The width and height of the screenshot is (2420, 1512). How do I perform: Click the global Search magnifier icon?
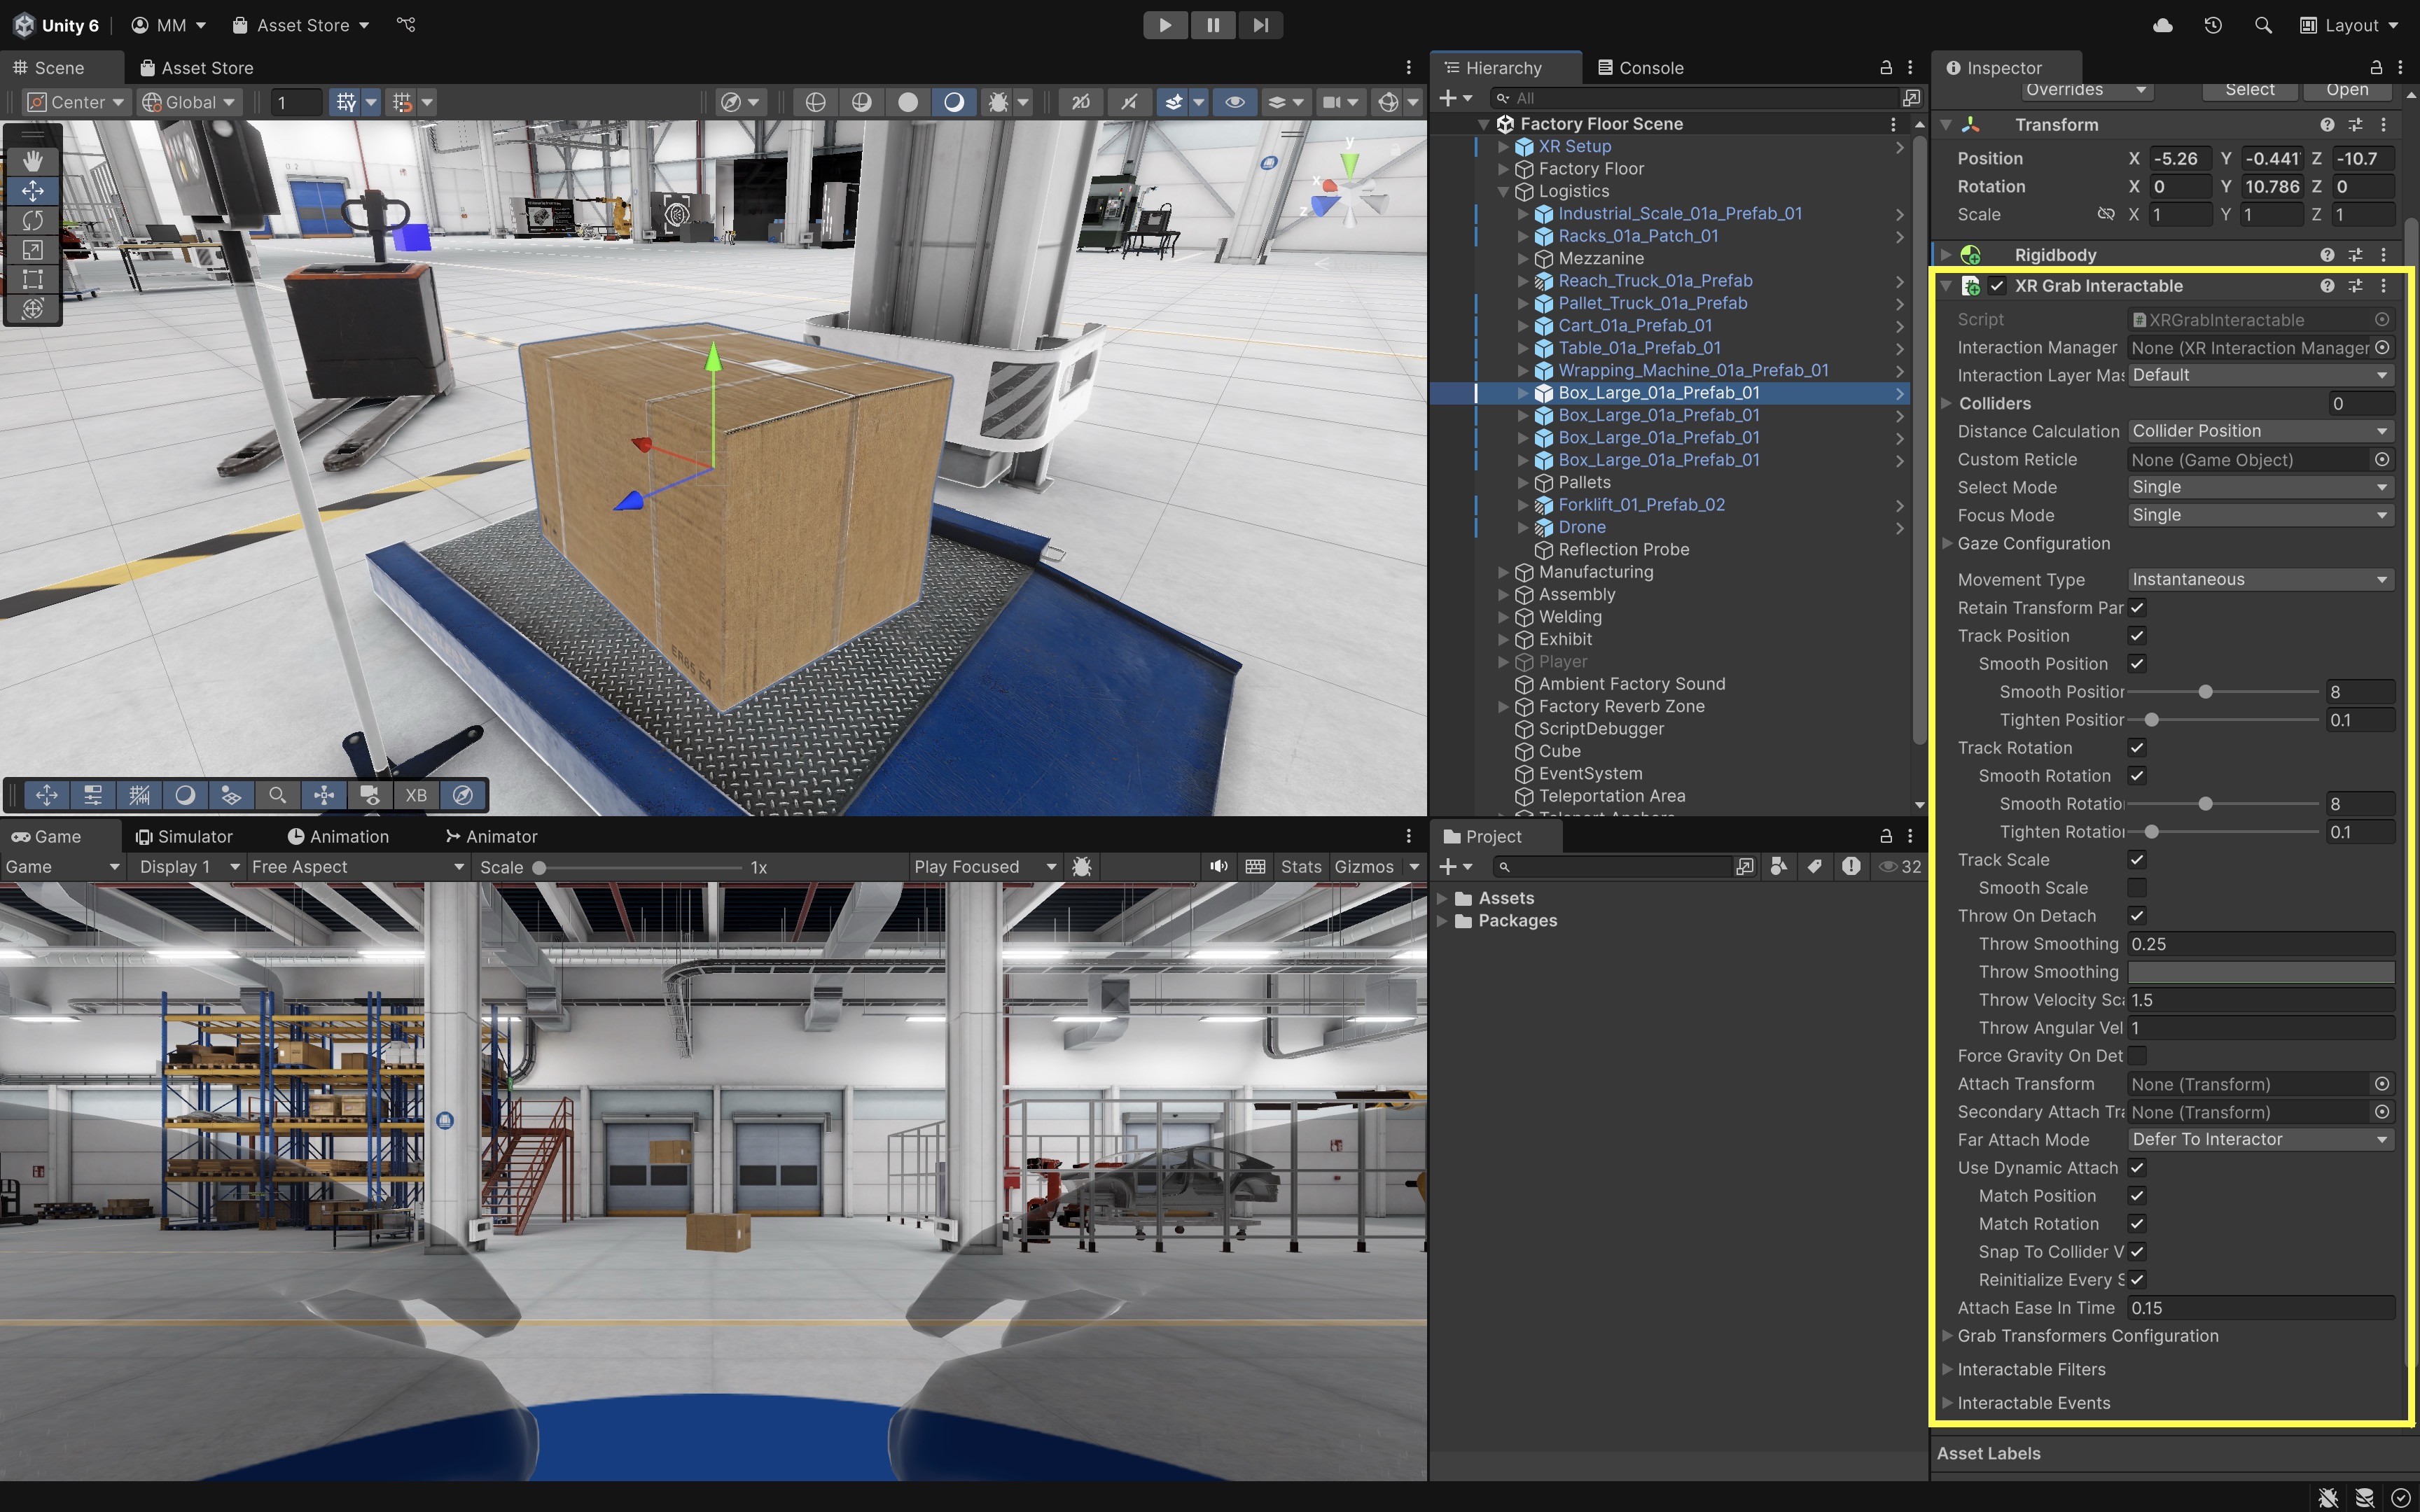(x=2263, y=25)
